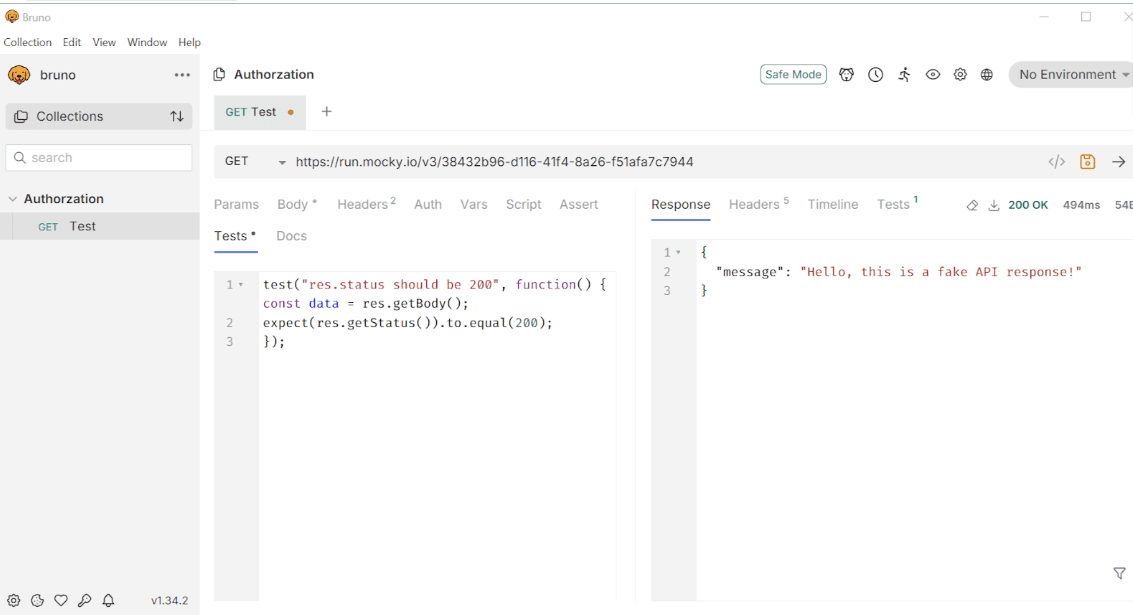Open the Edit menu

point(72,42)
